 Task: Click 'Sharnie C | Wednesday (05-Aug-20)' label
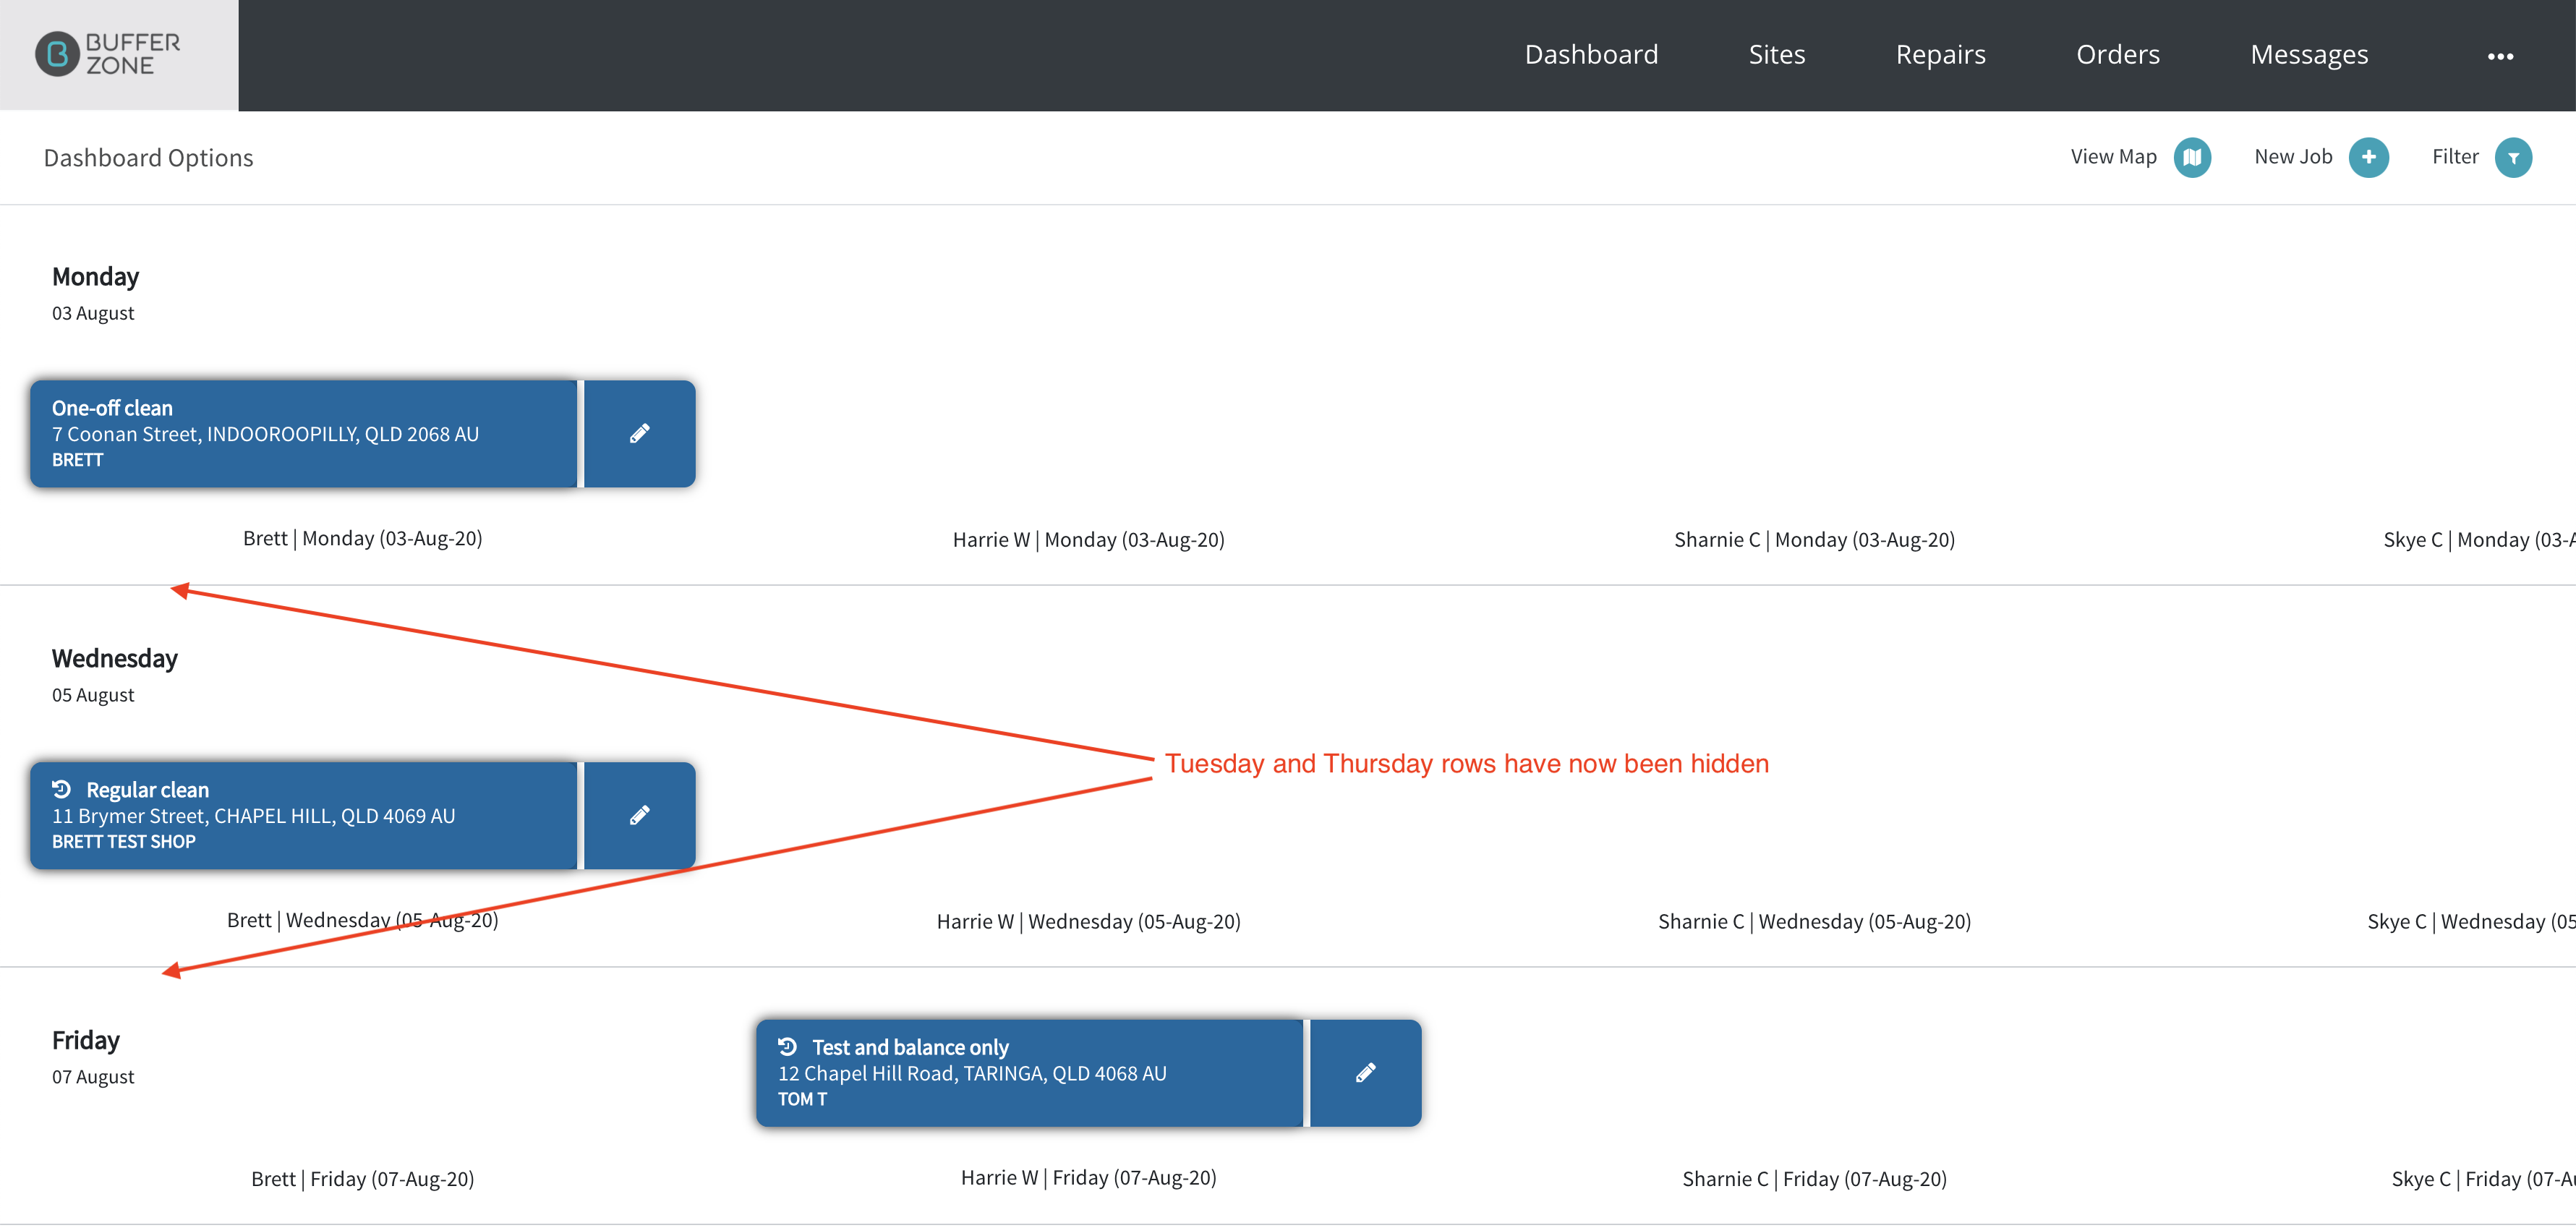pyautogui.click(x=1814, y=922)
